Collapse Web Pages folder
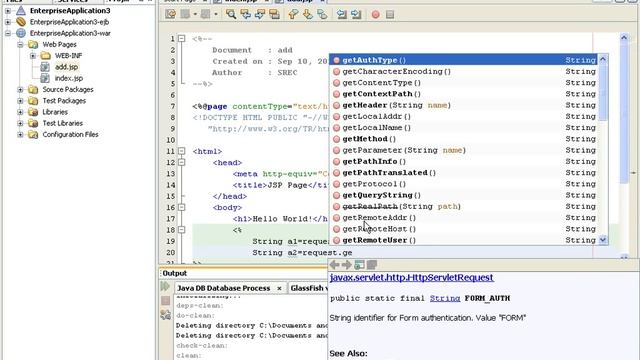The image size is (640, 360). [20, 44]
